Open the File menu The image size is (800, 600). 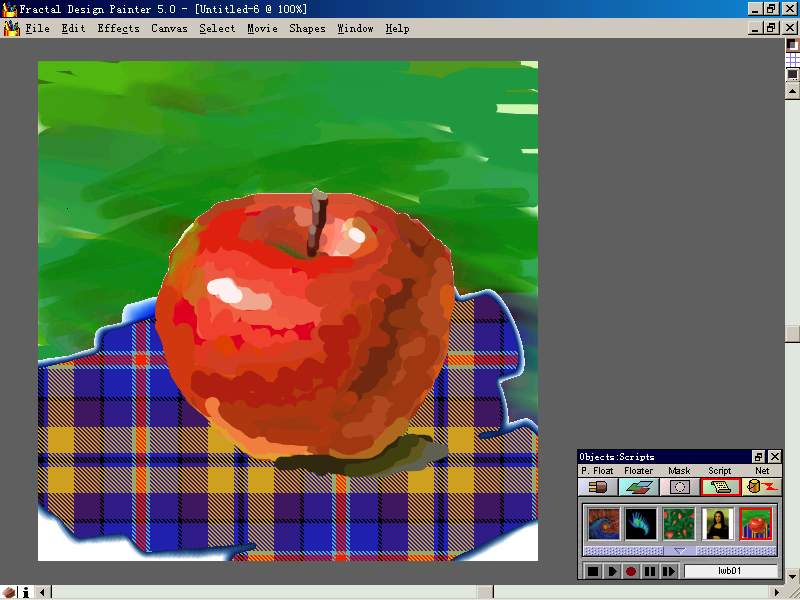tap(38, 29)
